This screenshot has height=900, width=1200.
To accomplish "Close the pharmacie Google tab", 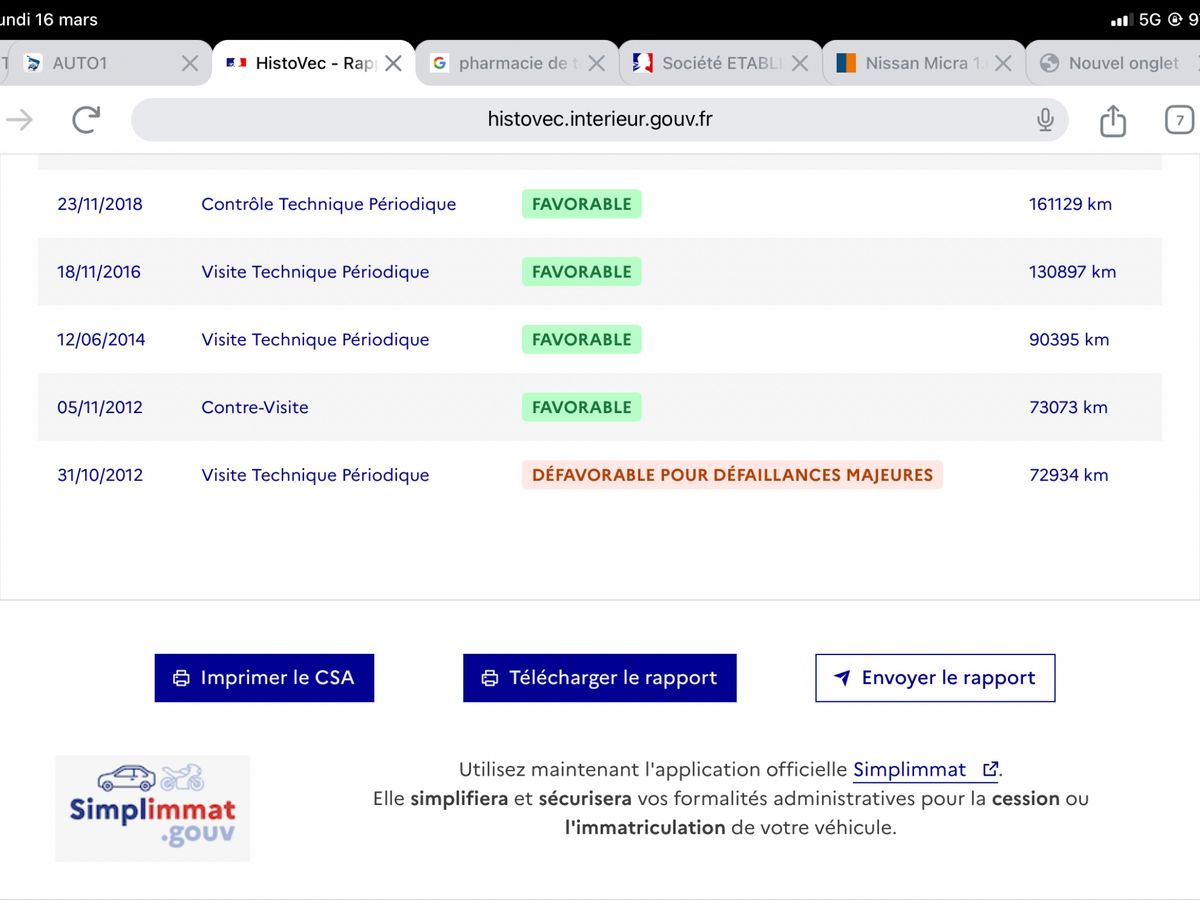I will point(597,63).
